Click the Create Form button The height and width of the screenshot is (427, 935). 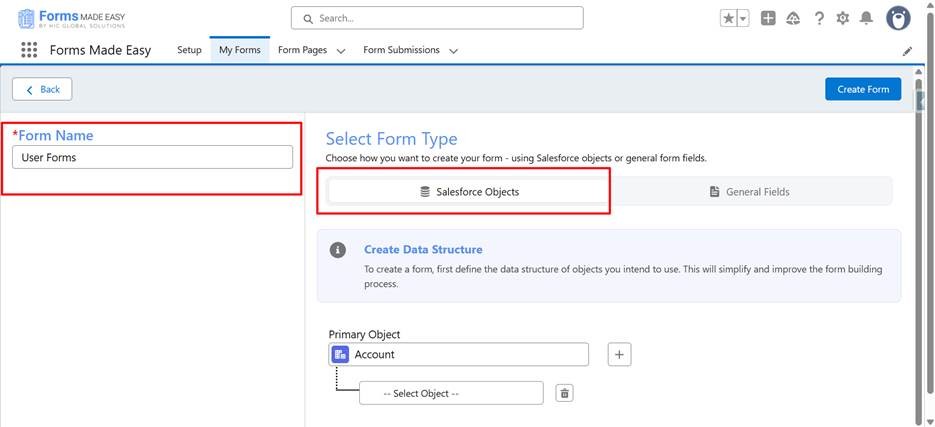(862, 89)
